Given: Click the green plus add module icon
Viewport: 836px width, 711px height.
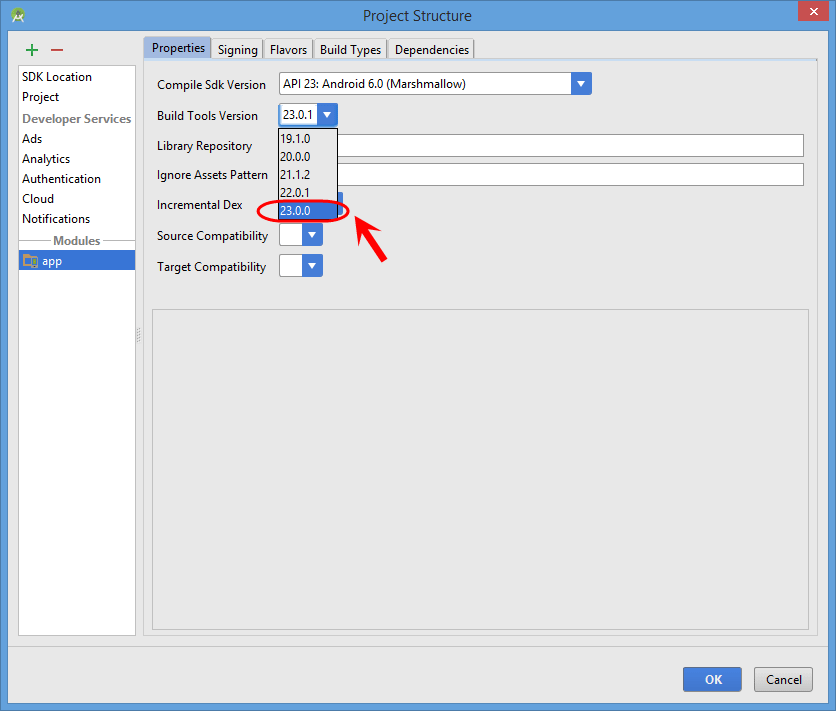Looking at the screenshot, I should (x=32, y=50).
